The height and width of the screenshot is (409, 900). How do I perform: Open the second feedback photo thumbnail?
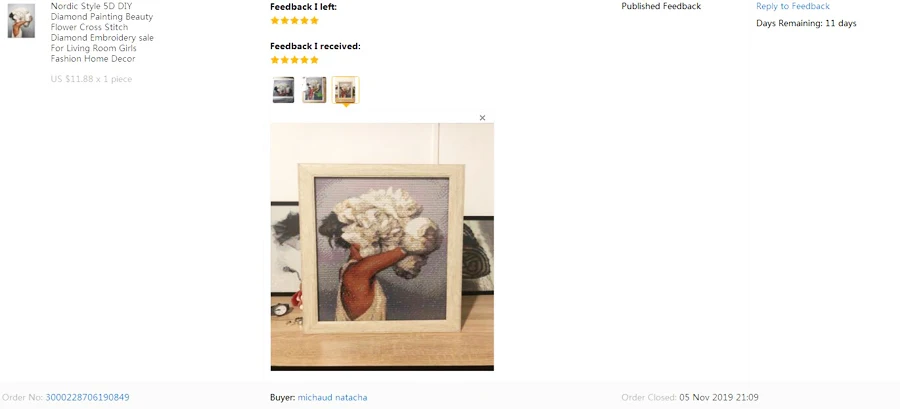(x=314, y=90)
